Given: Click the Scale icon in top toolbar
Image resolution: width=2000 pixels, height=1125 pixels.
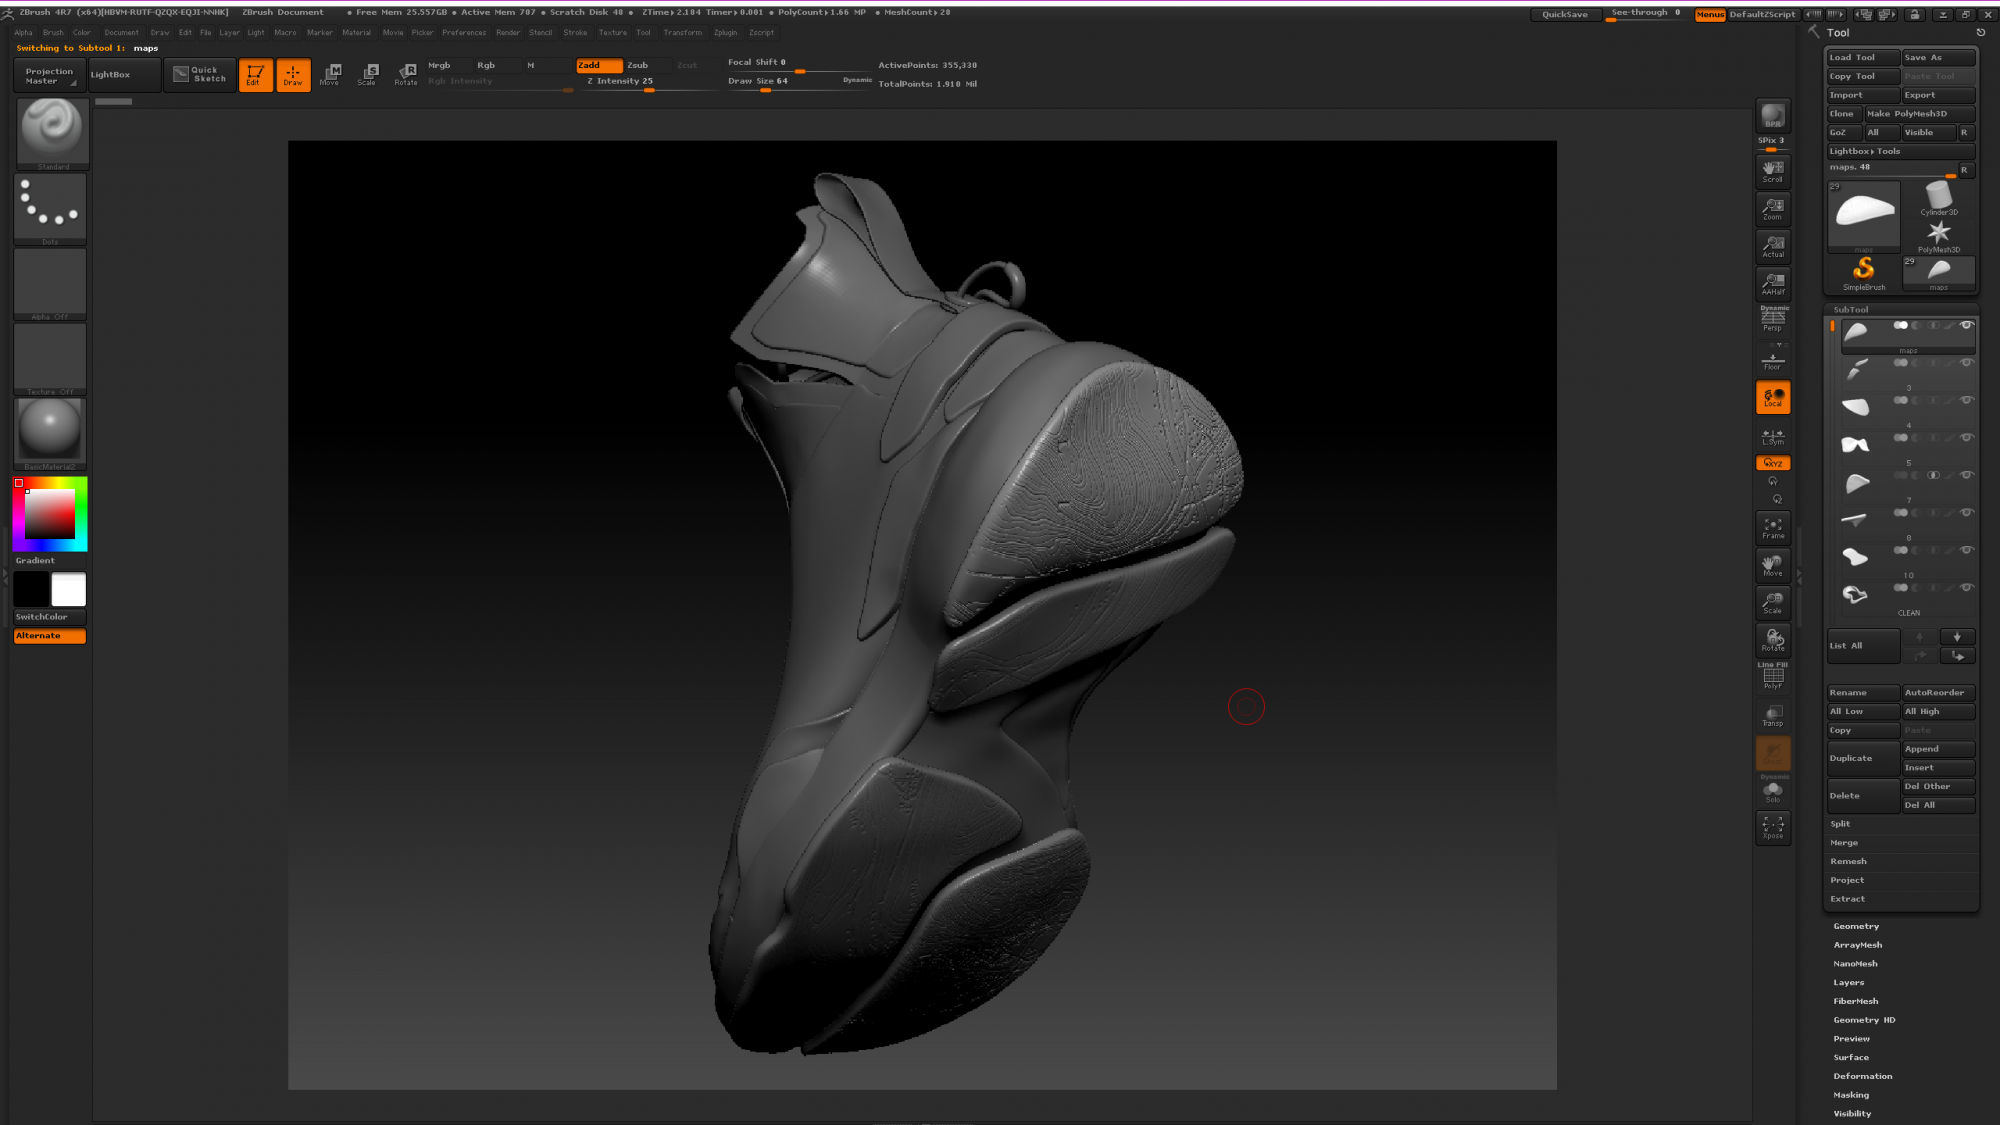Looking at the screenshot, I should click(x=367, y=74).
